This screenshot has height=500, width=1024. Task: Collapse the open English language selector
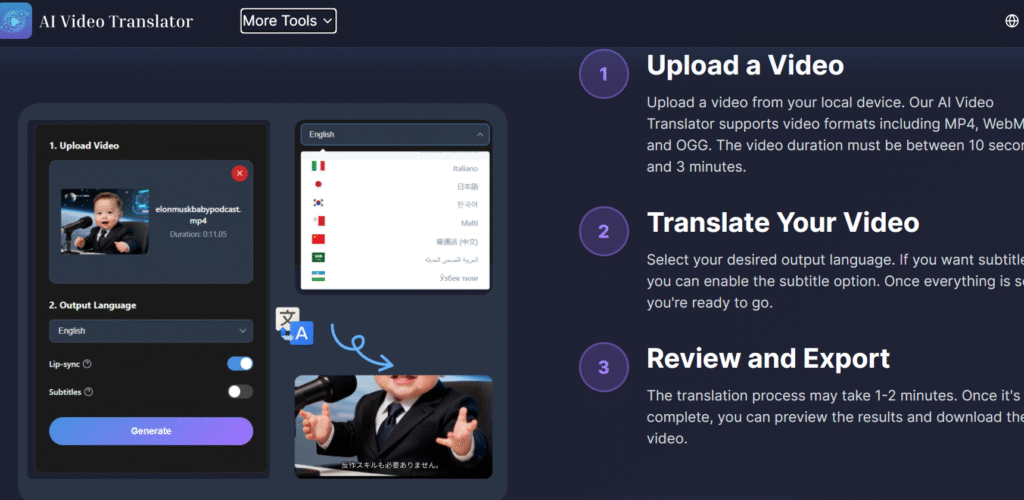[x=395, y=134]
